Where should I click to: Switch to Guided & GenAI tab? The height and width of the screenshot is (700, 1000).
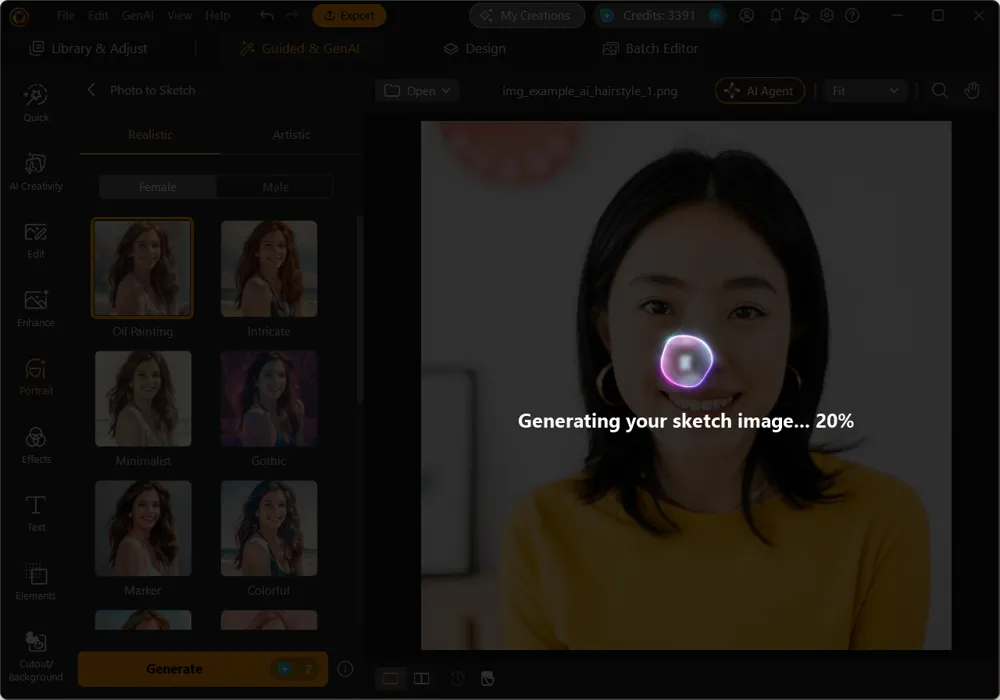[300, 48]
